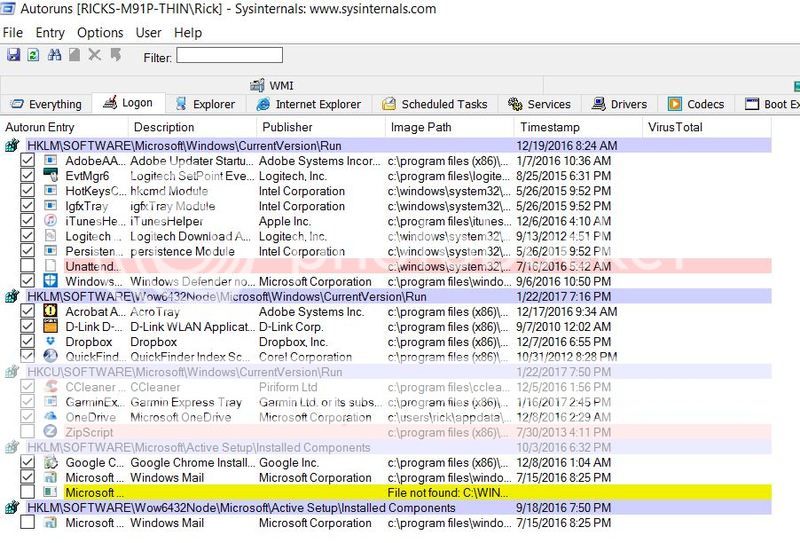Viewport: 800px width, 543px height.
Task: Click the Acrobat AcroTray entry icon
Action: pos(51,311)
